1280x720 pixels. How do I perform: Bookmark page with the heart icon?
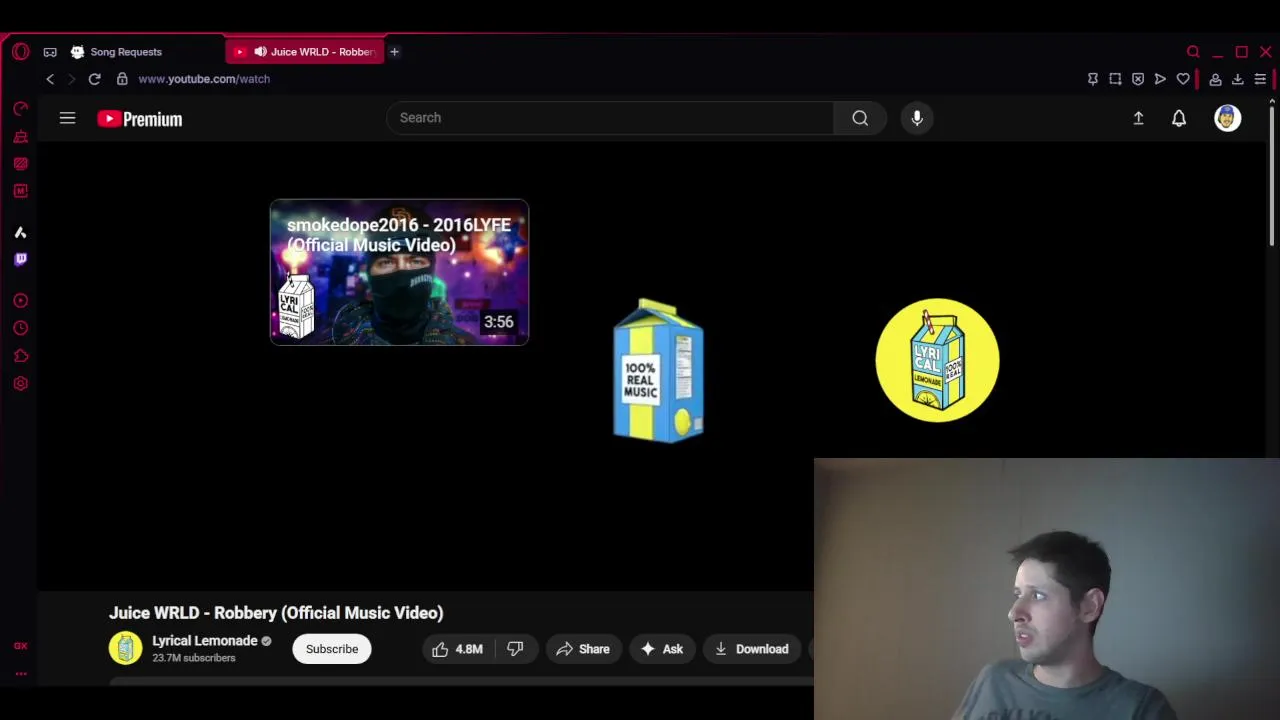coord(1183,79)
